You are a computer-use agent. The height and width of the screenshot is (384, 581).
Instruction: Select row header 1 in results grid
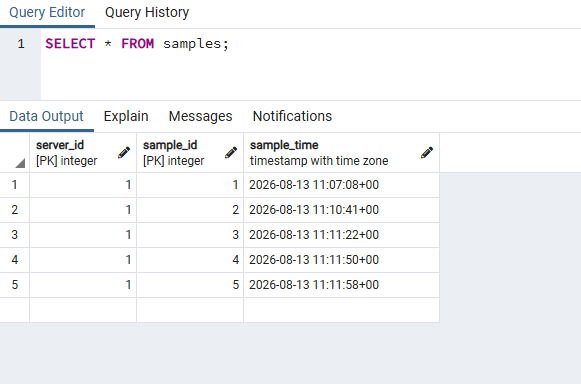point(14,185)
